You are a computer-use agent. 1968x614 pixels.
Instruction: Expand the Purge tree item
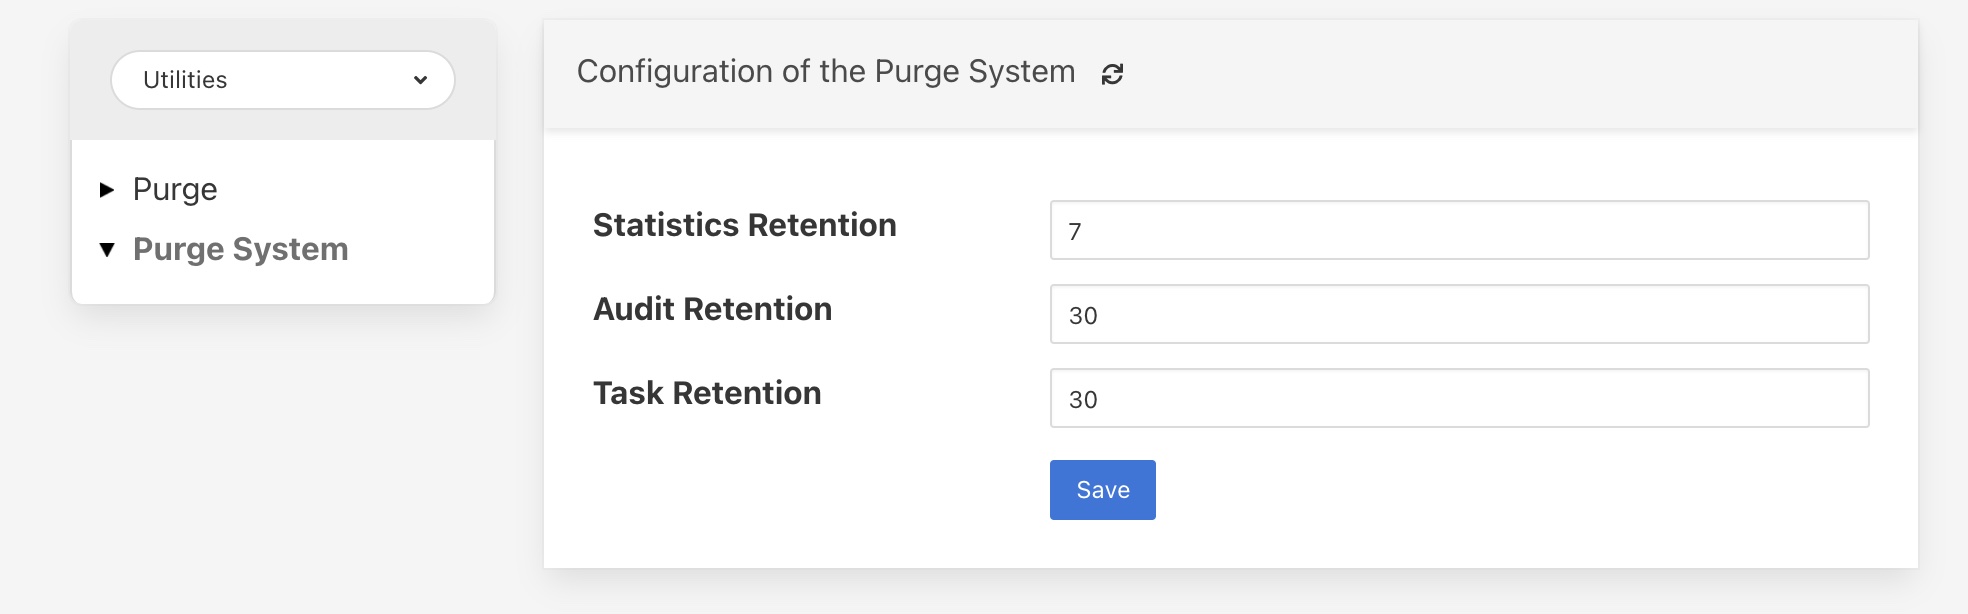click(x=109, y=189)
